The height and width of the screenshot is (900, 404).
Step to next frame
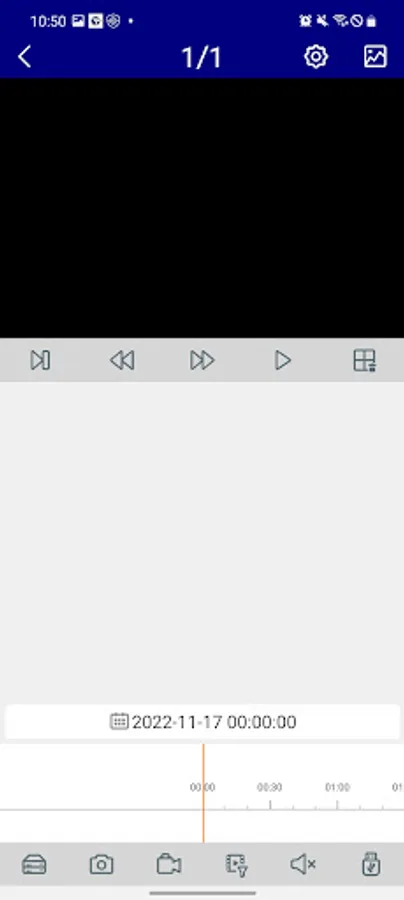(x=40, y=360)
